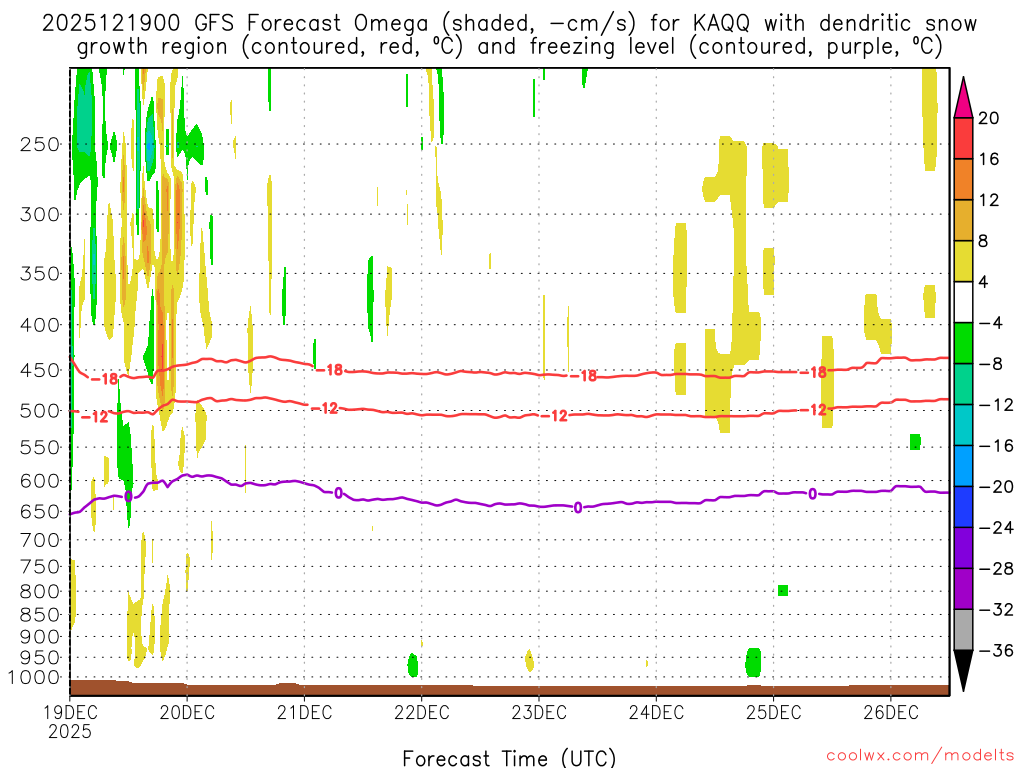Click the 2025 year label under 19DEC
The image size is (1024, 768).
(x=70, y=731)
